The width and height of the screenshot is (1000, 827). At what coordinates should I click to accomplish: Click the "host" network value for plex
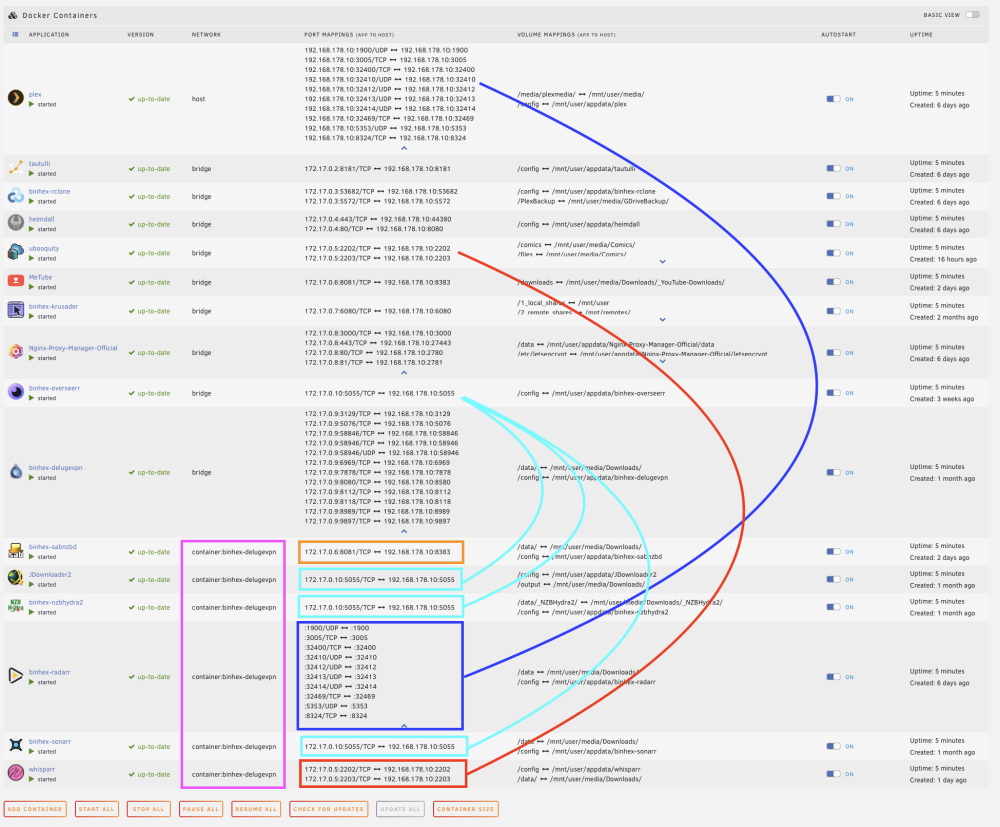point(198,99)
